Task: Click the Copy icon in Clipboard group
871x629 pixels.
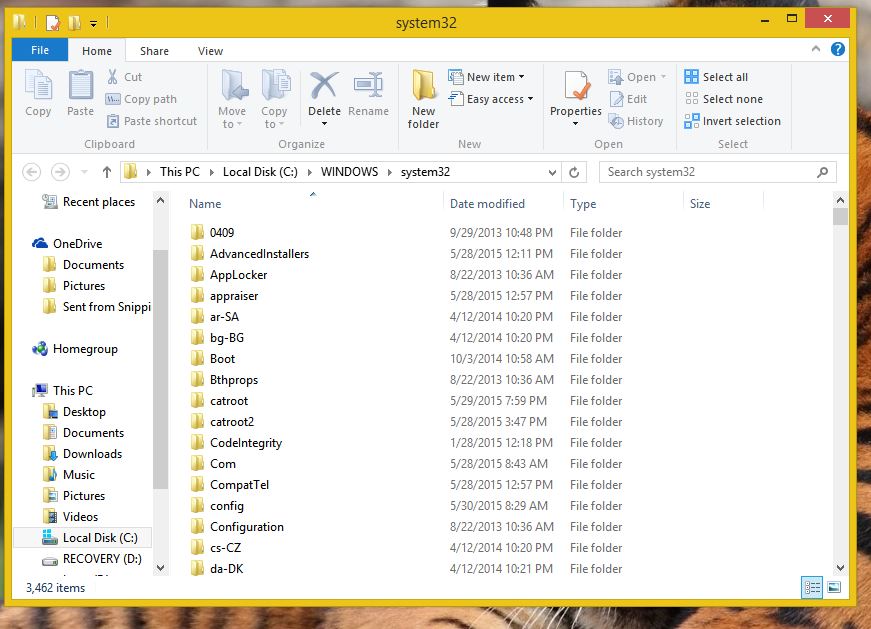Action: pyautogui.click(x=38, y=85)
